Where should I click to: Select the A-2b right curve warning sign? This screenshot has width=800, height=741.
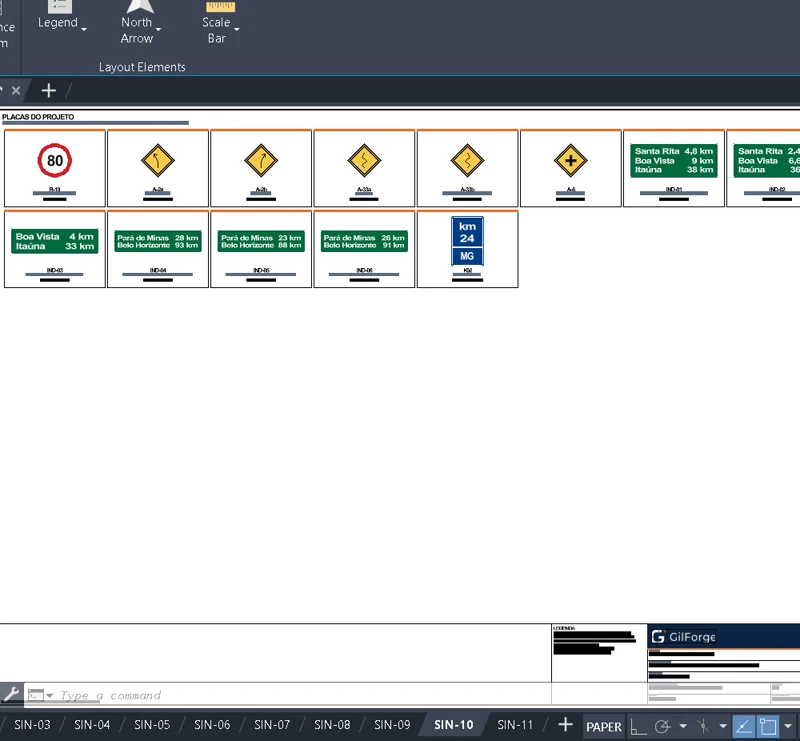click(261, 160)
